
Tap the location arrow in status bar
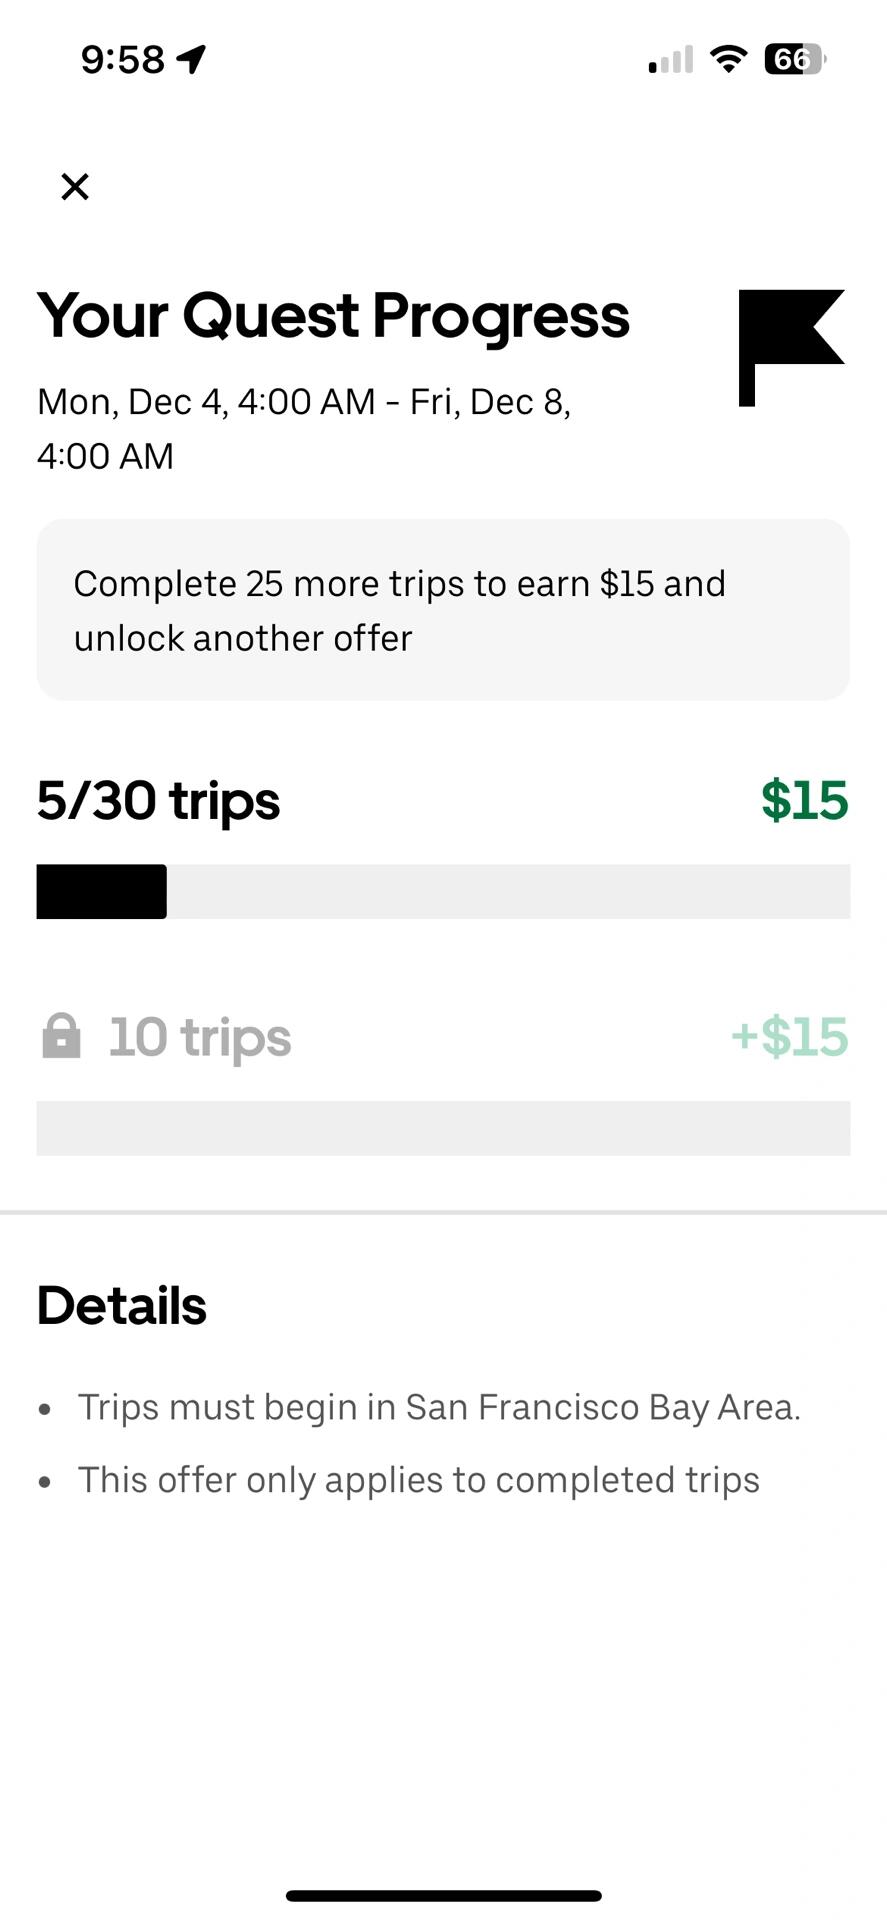point(191,59)
